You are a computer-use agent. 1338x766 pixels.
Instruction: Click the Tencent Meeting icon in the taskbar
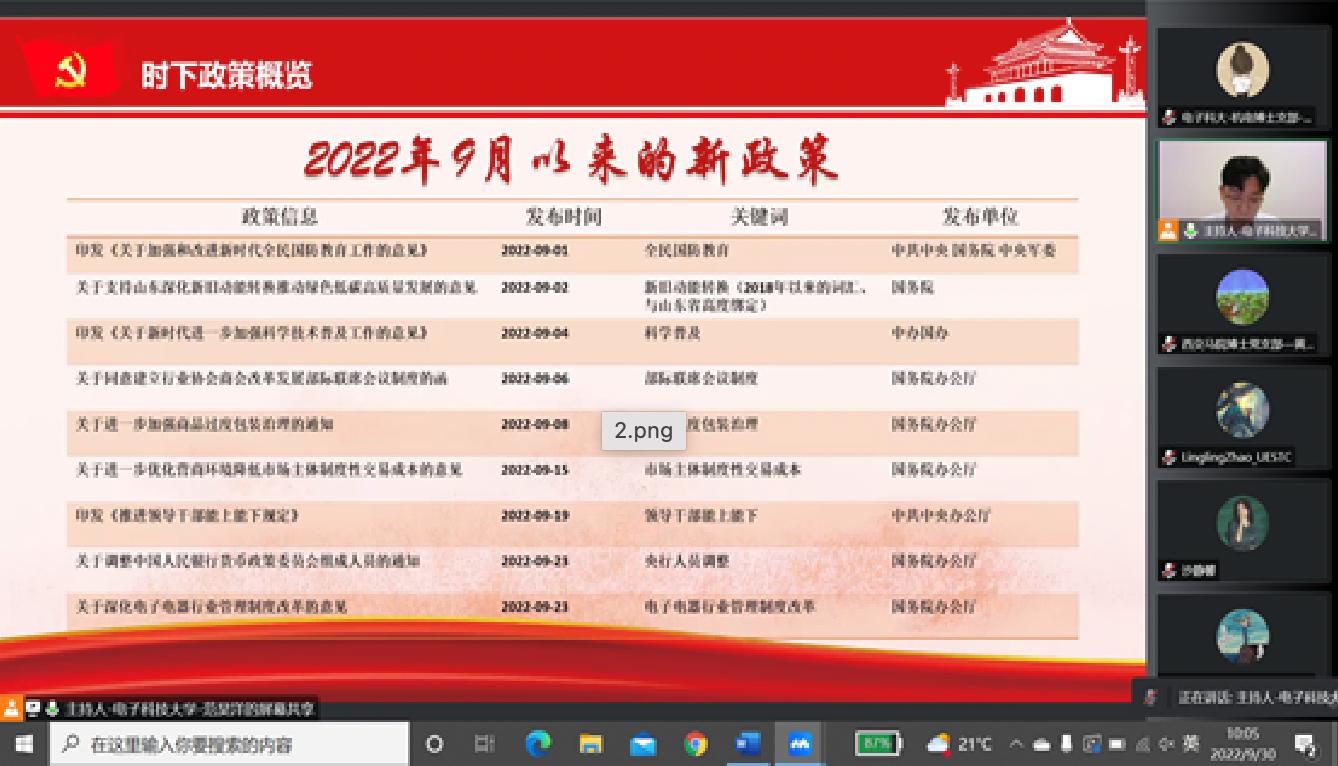click(x=798, y=743)
